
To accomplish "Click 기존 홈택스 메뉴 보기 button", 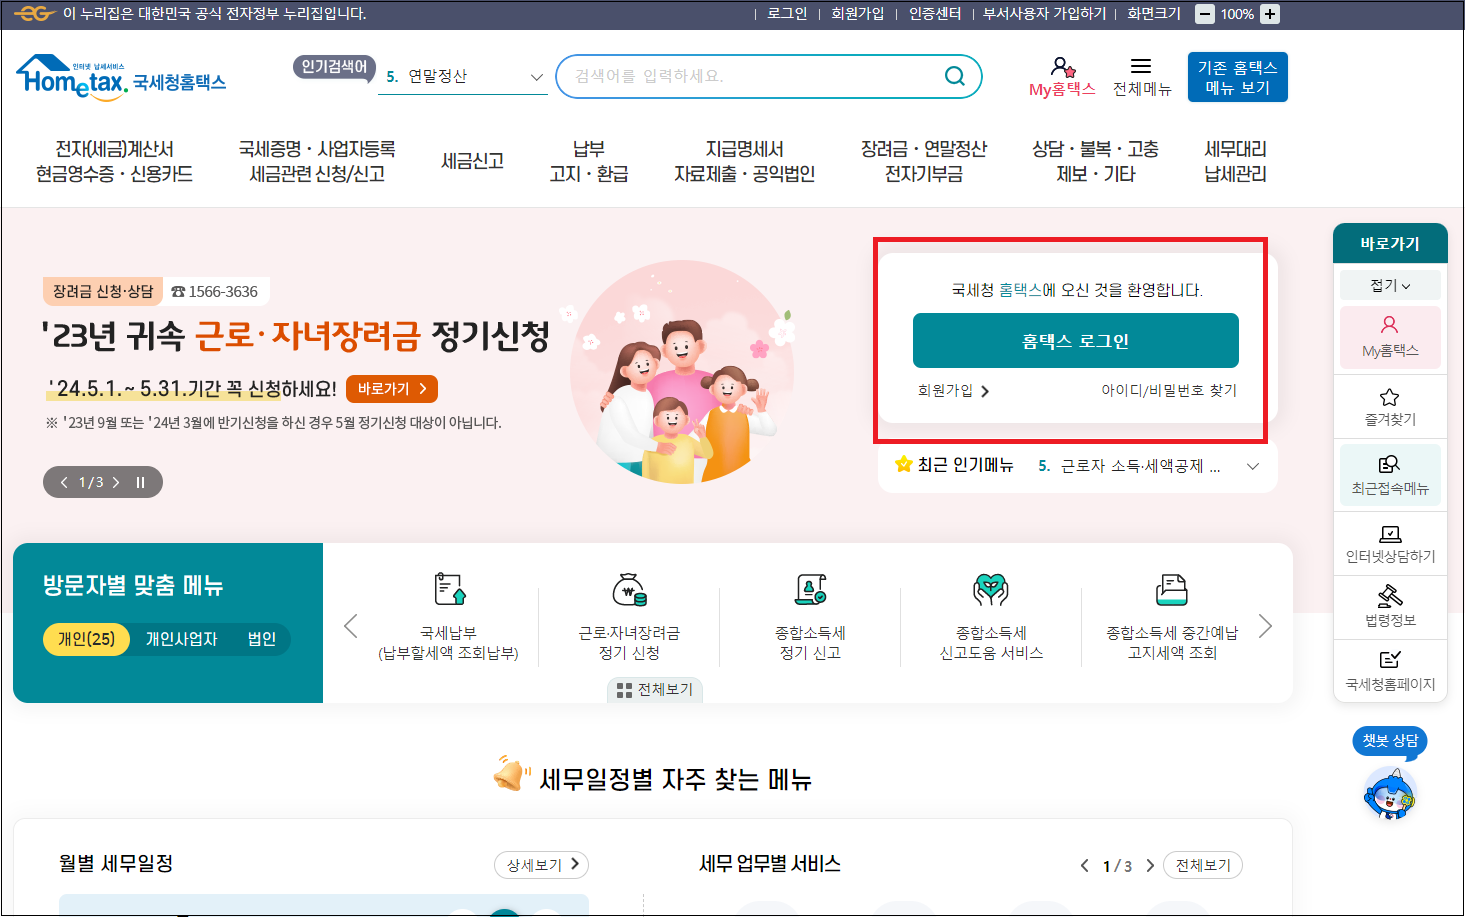I will [x=1237, y=77].
